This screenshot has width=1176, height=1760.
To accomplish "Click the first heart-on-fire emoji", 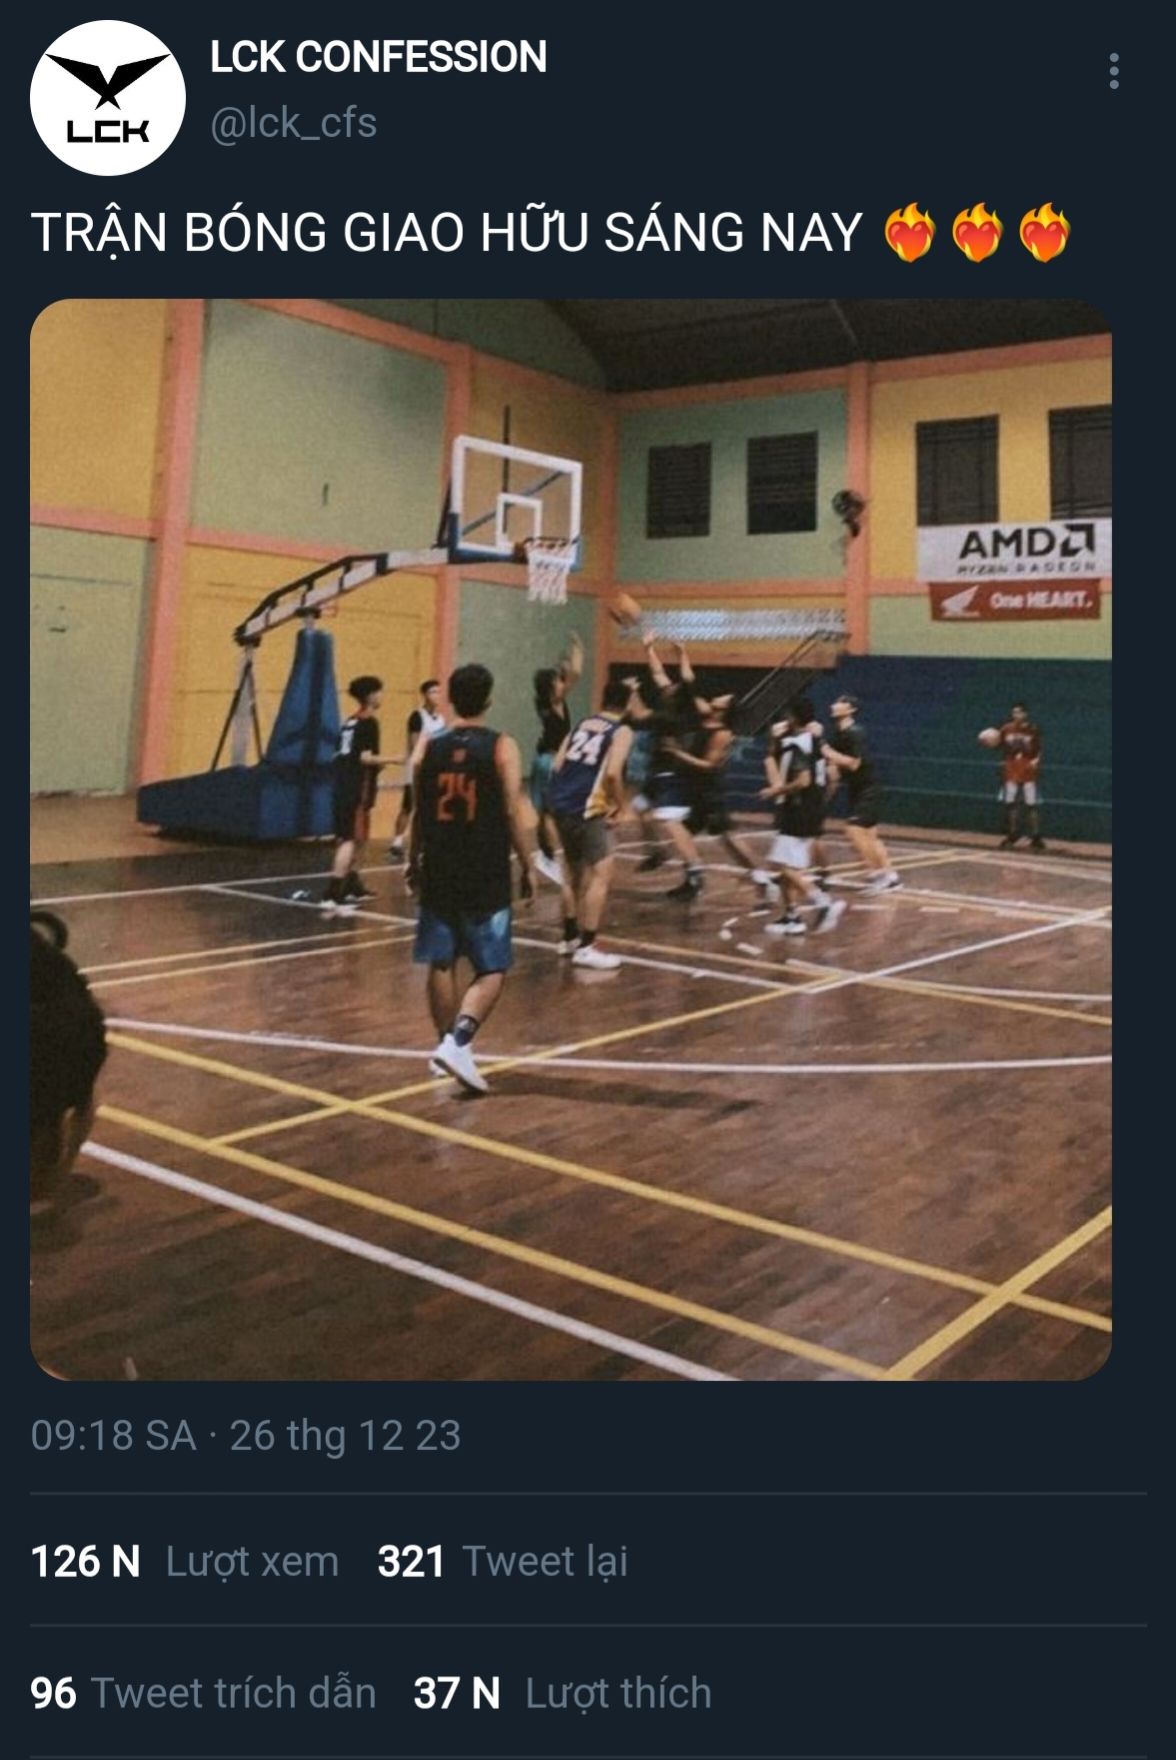I will click(910, 232).
